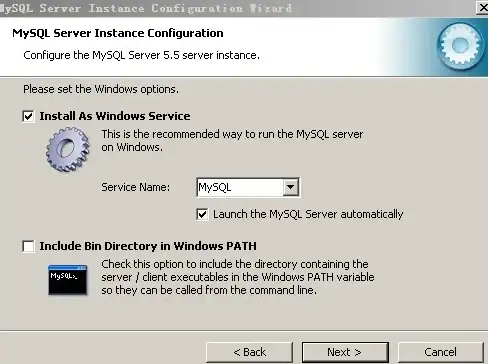Enable Include Bin Directory in Windows PATH
The width and height of the screenshot is (488, 364).
pyautogui.click(x=28, y=246)
